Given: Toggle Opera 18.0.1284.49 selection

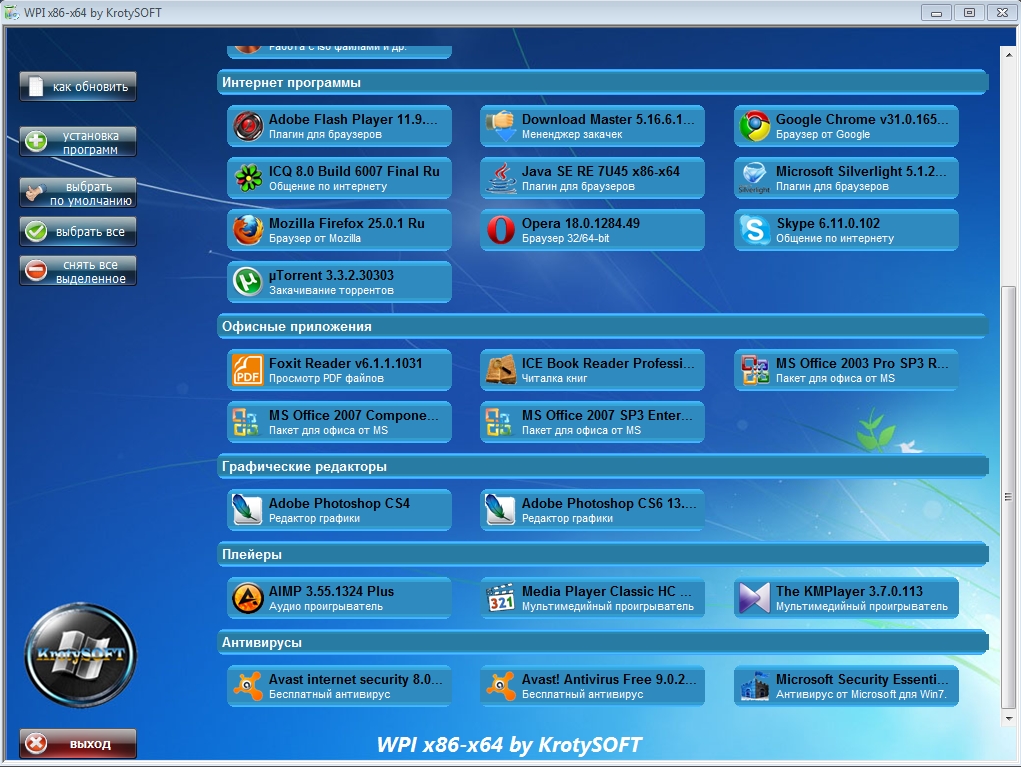Looking at the screenshot, I should click(593, 230).
